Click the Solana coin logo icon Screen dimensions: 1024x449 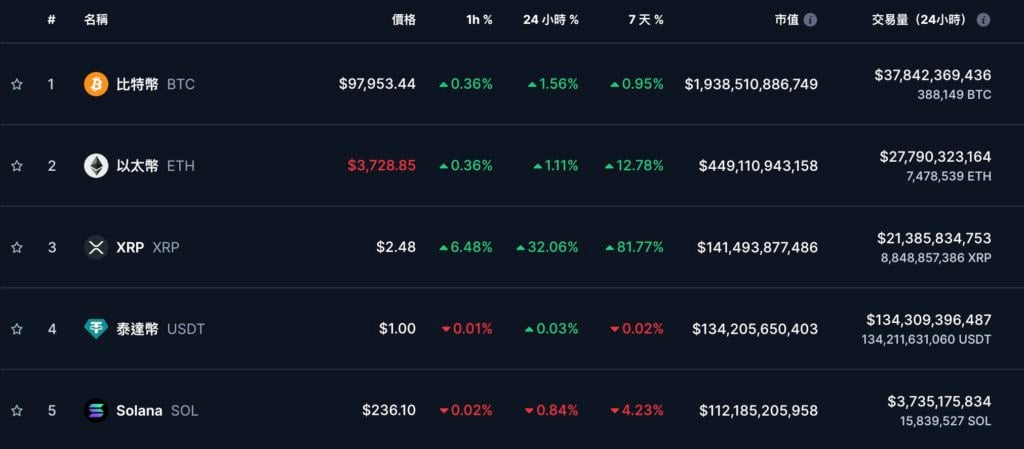(x=96, y=410)
